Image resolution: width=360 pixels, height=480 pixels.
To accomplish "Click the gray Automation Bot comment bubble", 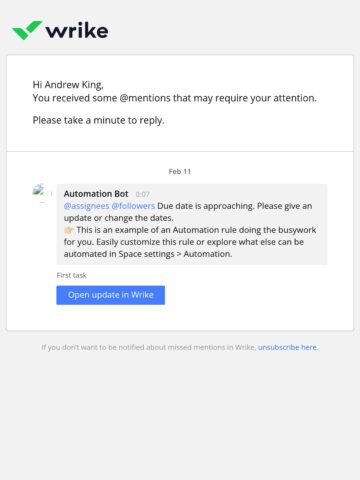I will (x=192, y=224).
